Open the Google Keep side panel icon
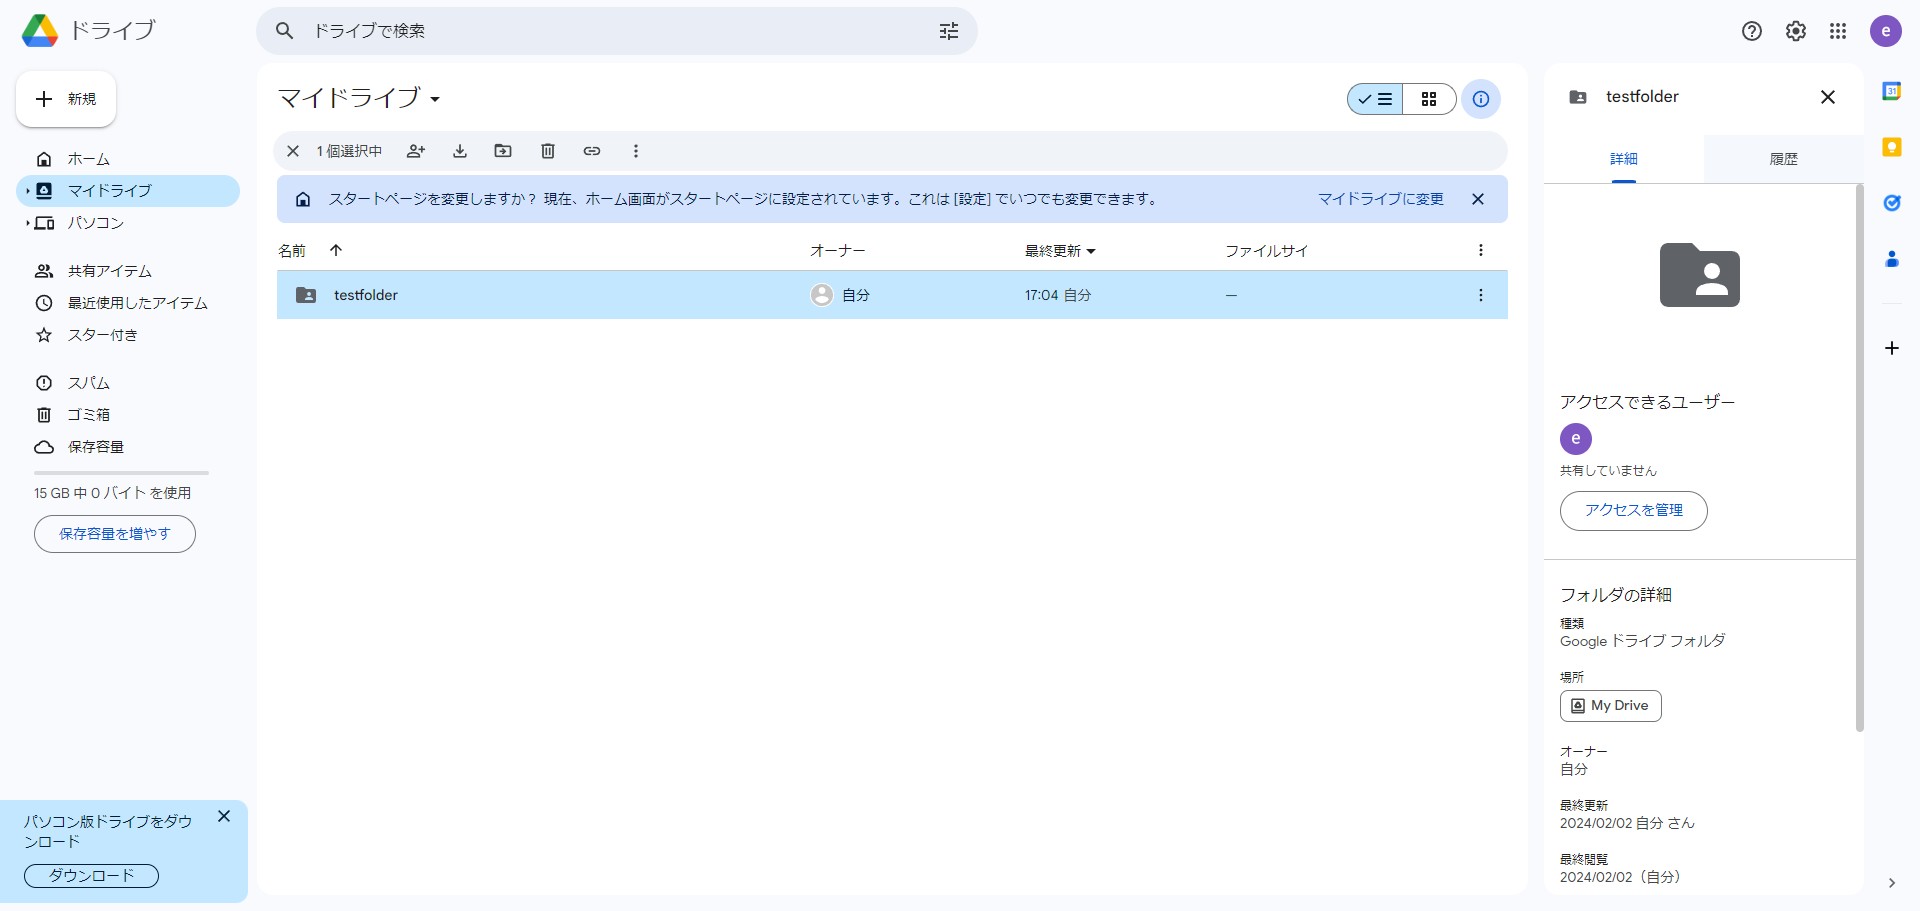Screen dimensions: 1920x911 point(1892,147)
